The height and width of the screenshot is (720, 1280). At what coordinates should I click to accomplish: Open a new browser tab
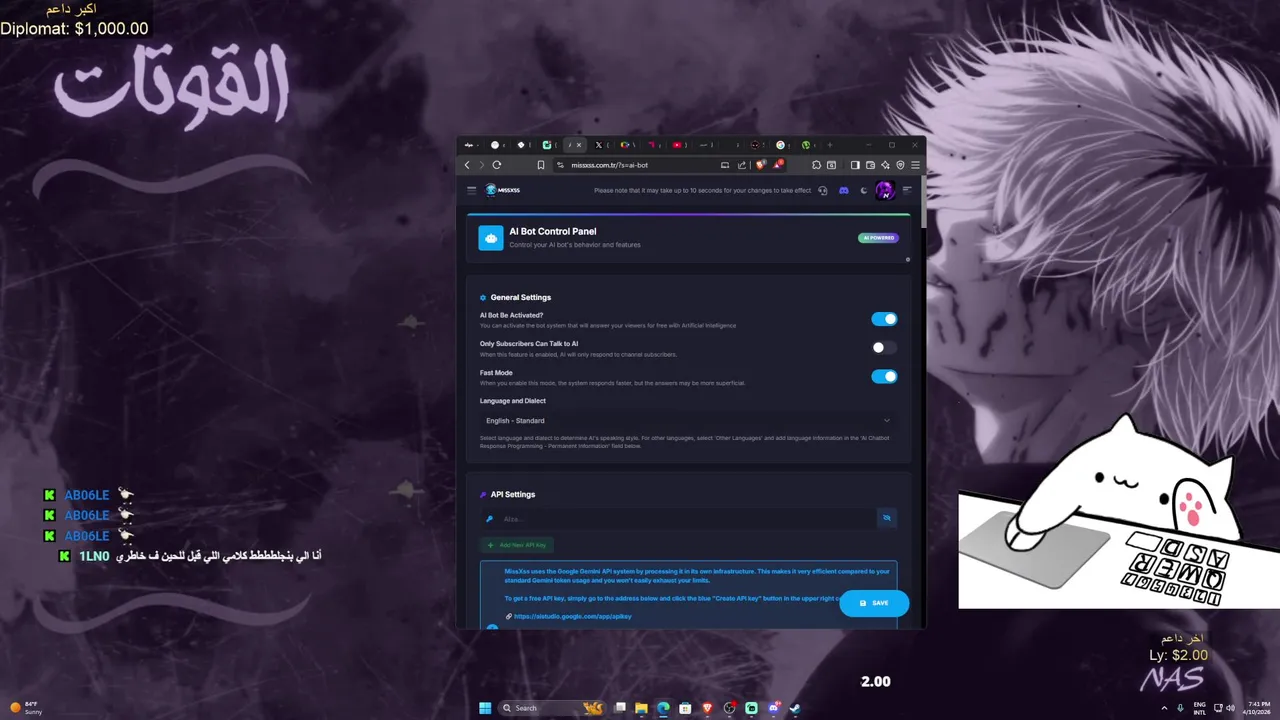tap(830, 145)
